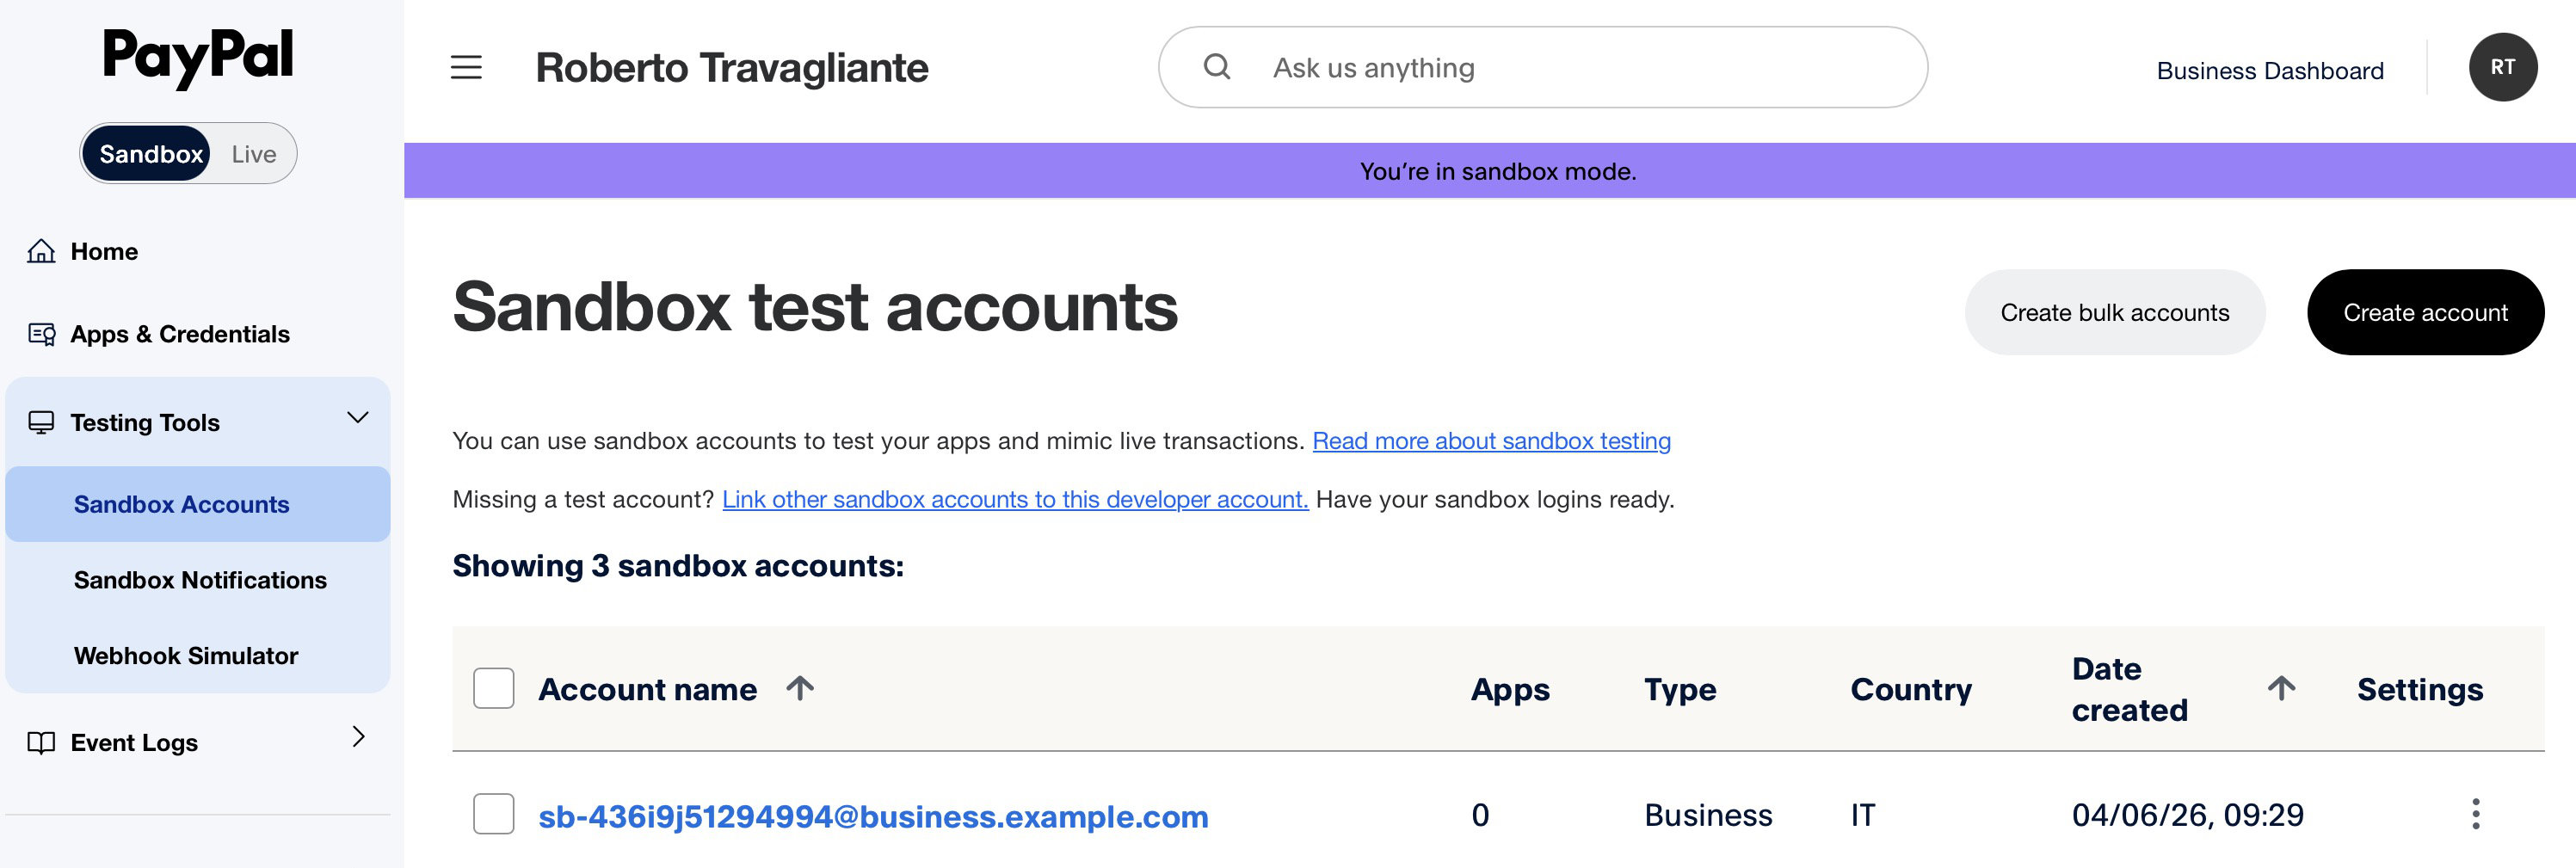
Task: Expand the Event Logs chevron
Action: click(x=358, y=737)
